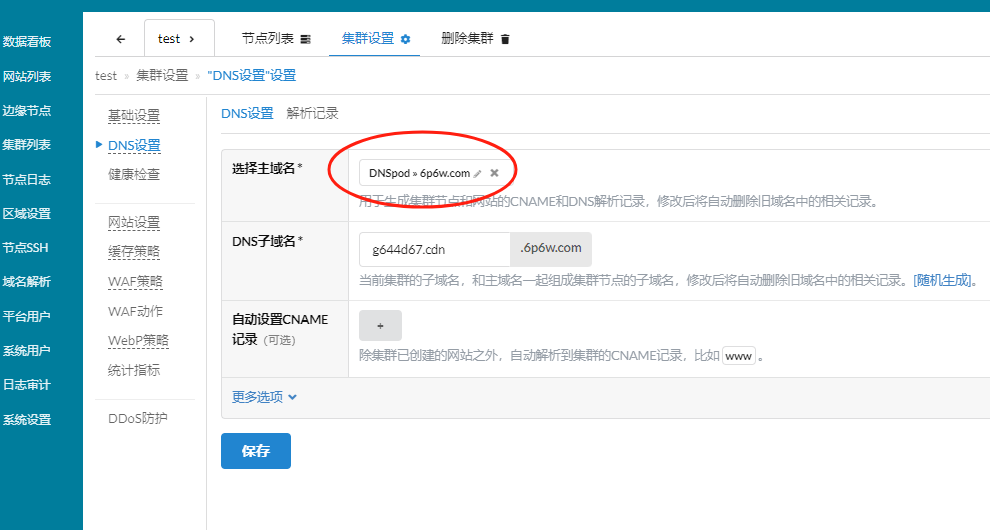The image size is (990, 530).
Task: Expand the test cluster chevron tab
Action: (179, 39)
